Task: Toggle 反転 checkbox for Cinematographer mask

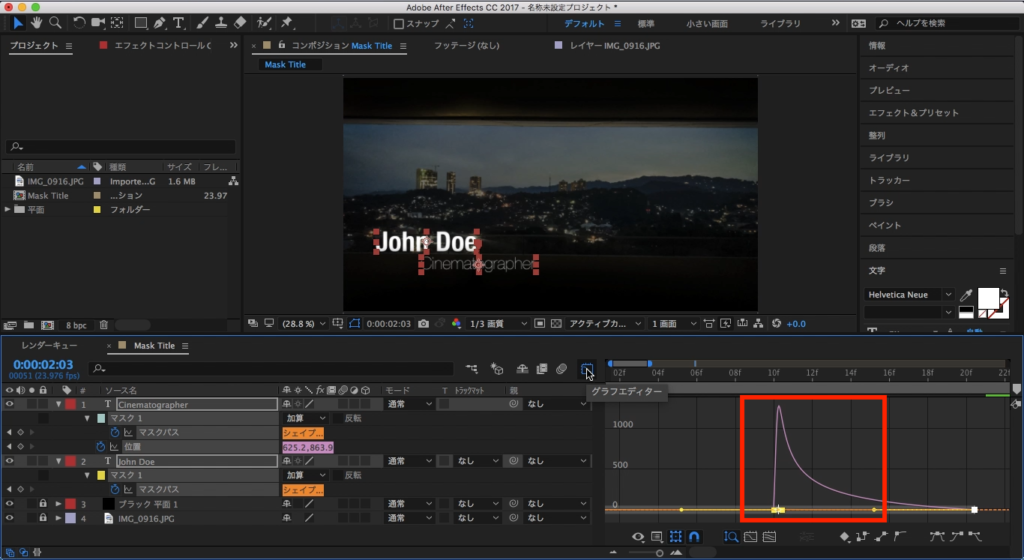Action: (x=337, y=418)
